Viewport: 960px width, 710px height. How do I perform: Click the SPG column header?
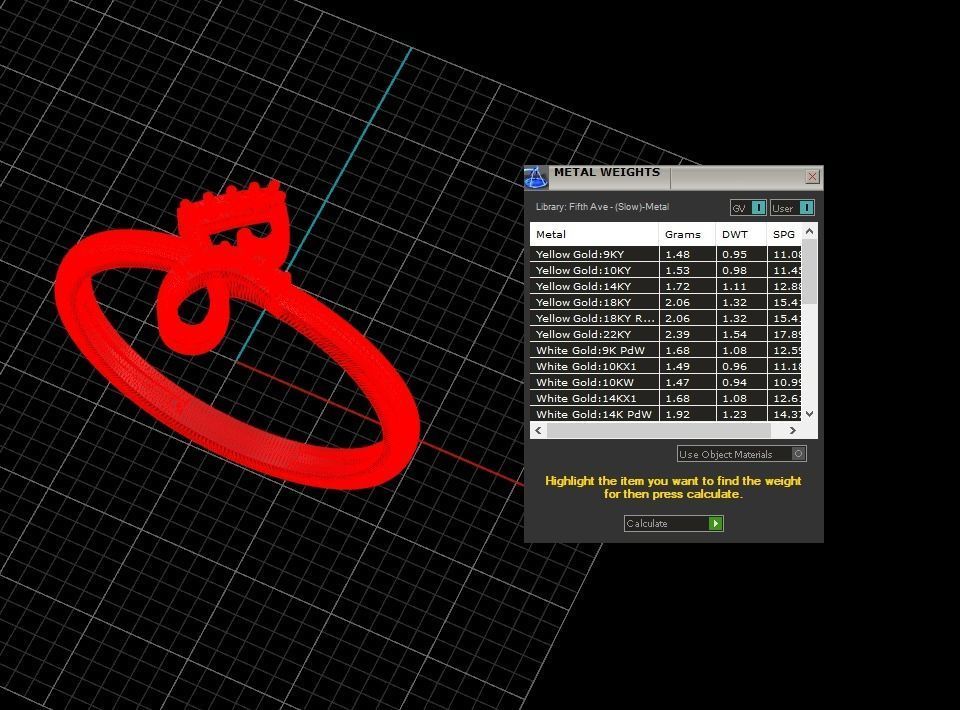click(784, 234)
